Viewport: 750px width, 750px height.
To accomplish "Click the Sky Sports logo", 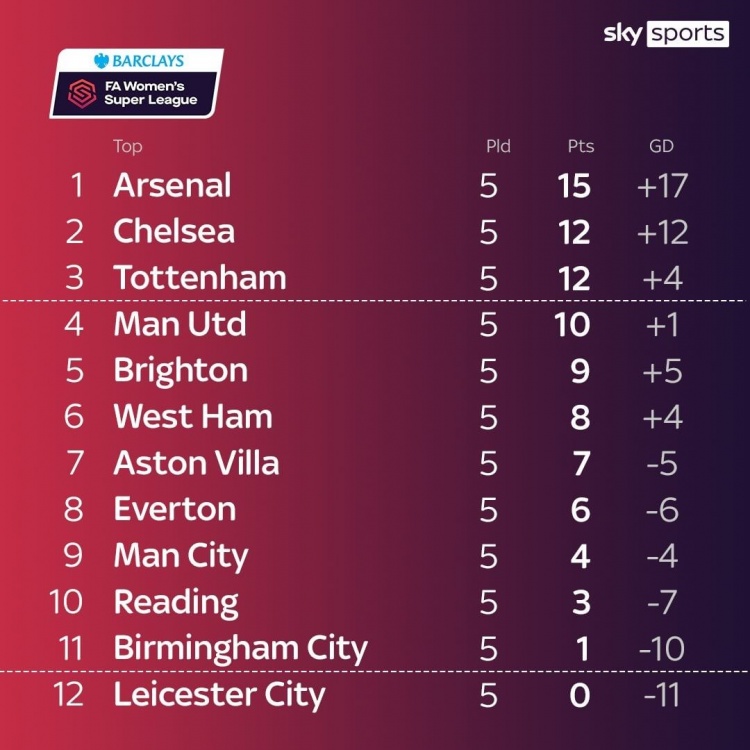I will [666, 33].
